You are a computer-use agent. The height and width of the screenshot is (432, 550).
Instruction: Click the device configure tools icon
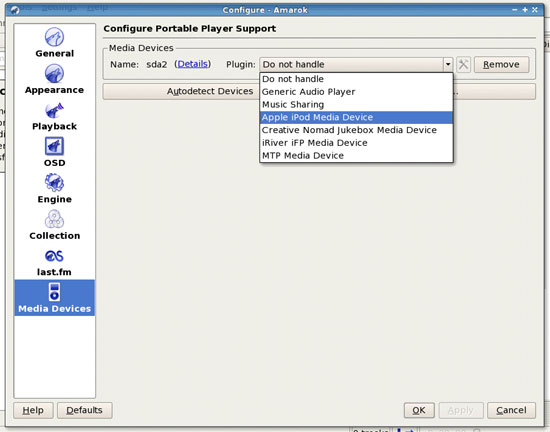(x=463, y=65)
